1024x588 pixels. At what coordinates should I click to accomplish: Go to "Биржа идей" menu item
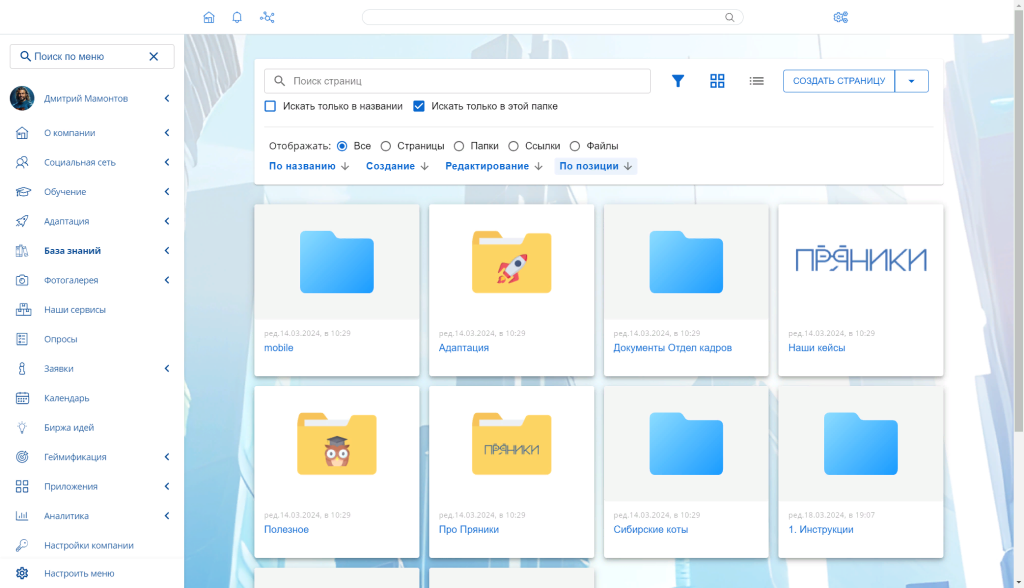click(x=69, y=428)
